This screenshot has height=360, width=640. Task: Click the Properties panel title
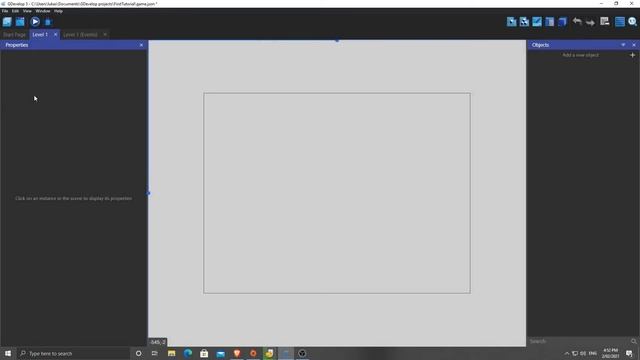[x=17, y=45]
